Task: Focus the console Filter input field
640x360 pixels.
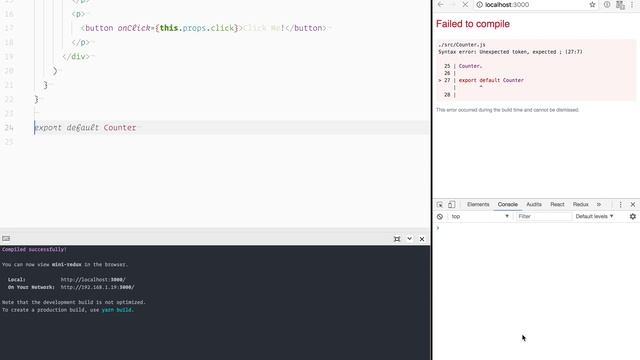Action: point(544,216)
